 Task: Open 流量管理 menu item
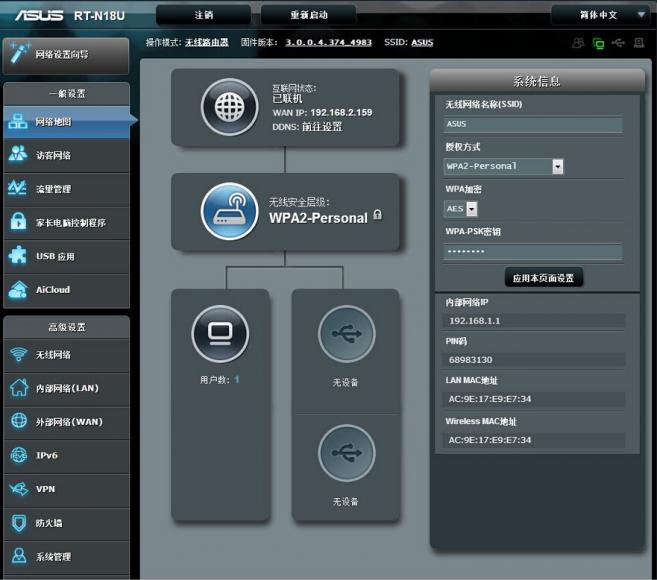(66, 189)
